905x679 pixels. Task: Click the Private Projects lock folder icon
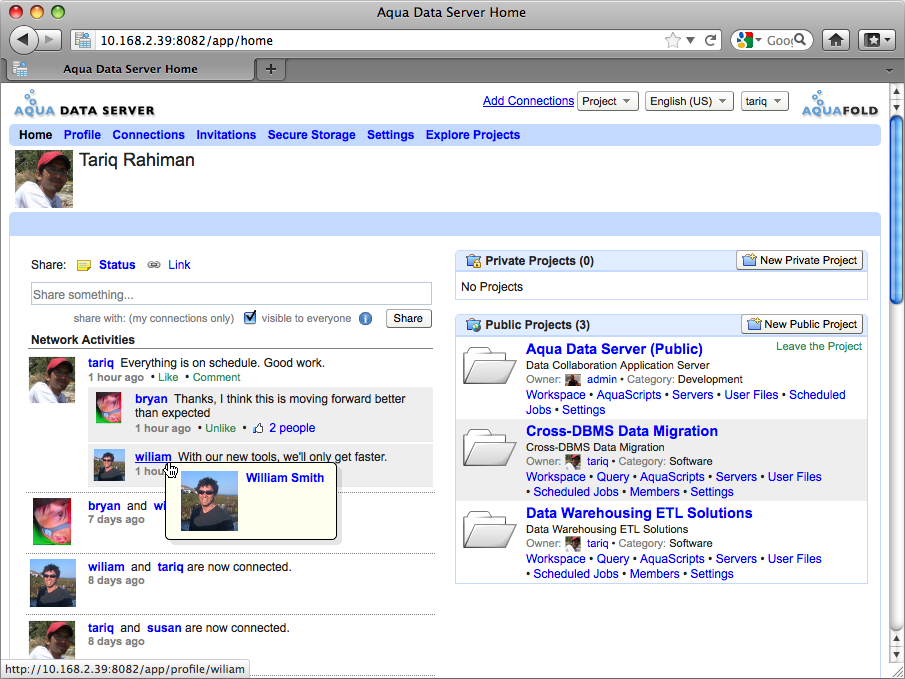(473, 261)
